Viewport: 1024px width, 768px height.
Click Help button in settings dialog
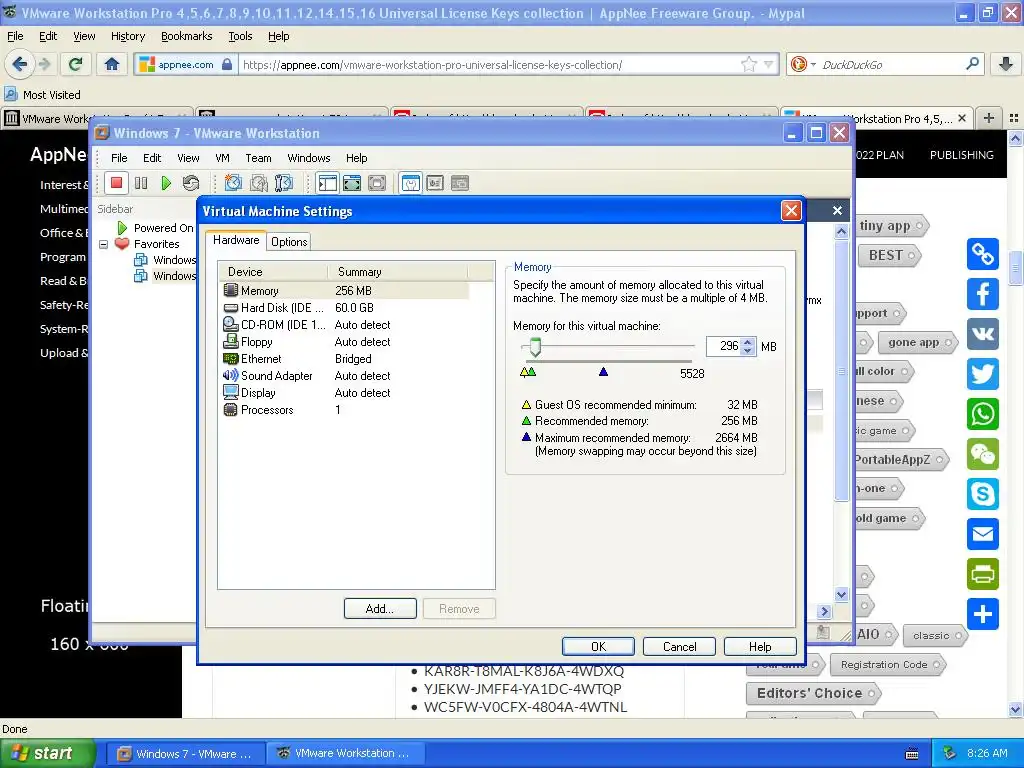click(760, 647)
